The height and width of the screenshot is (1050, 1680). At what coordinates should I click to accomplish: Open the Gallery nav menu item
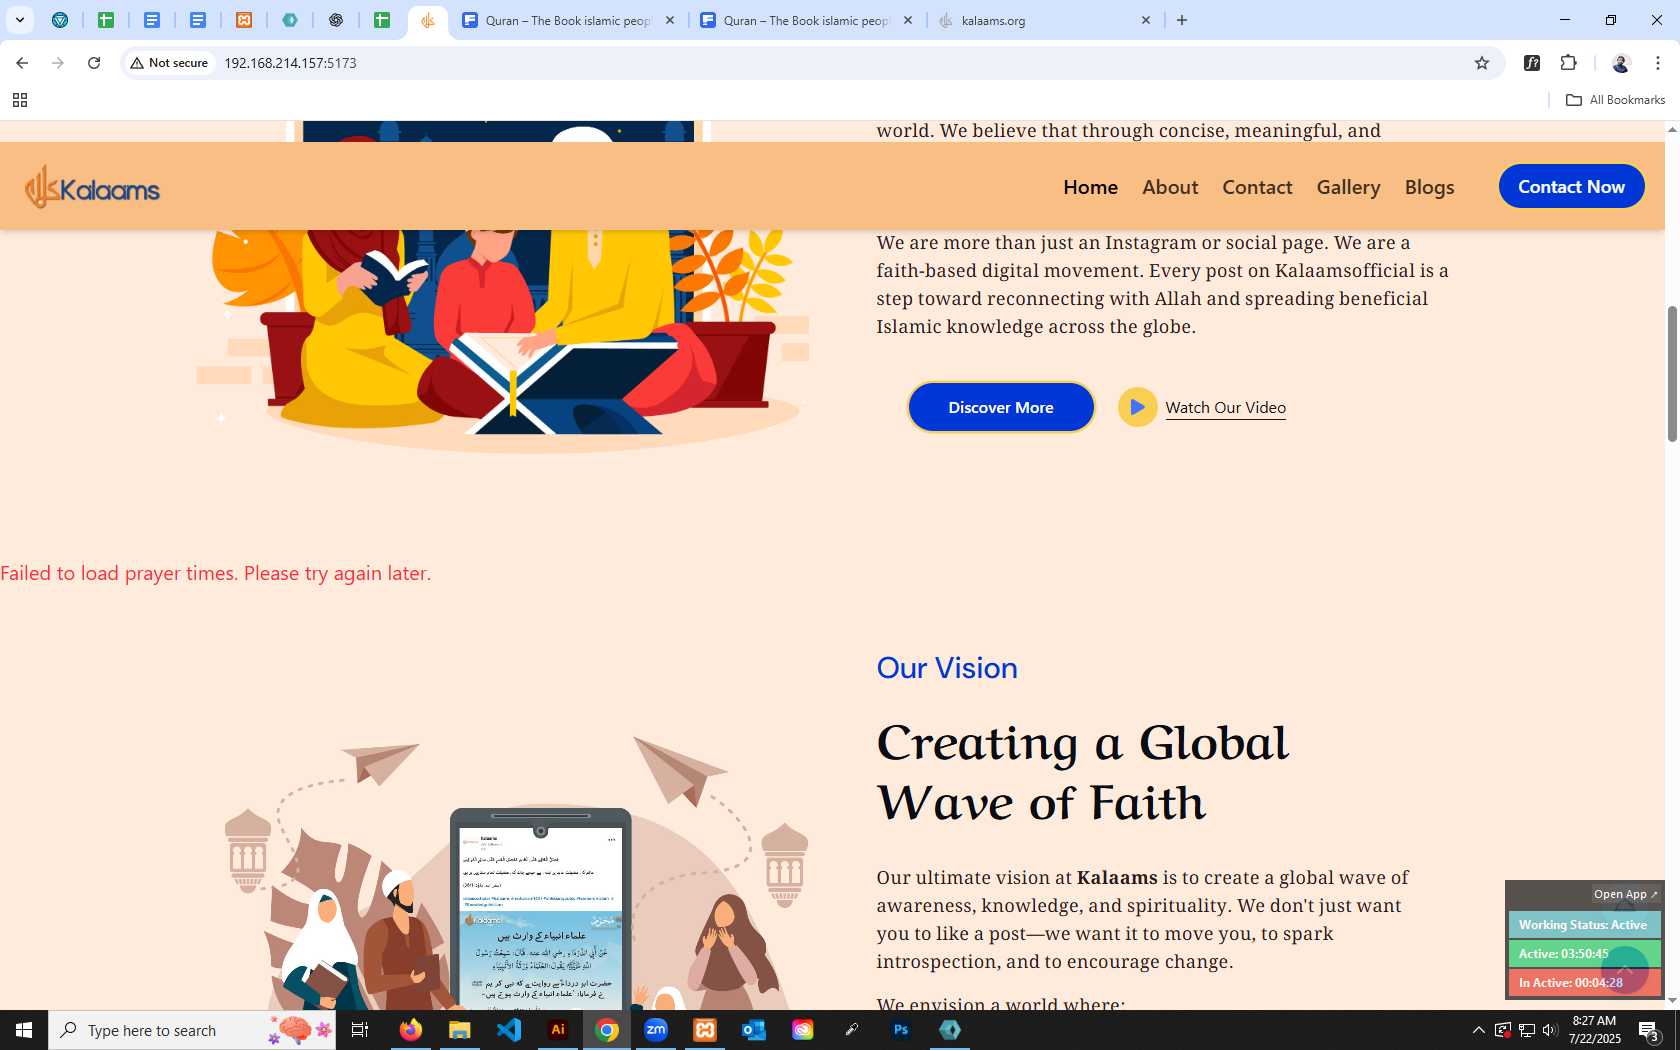[x=1348, y=187]
